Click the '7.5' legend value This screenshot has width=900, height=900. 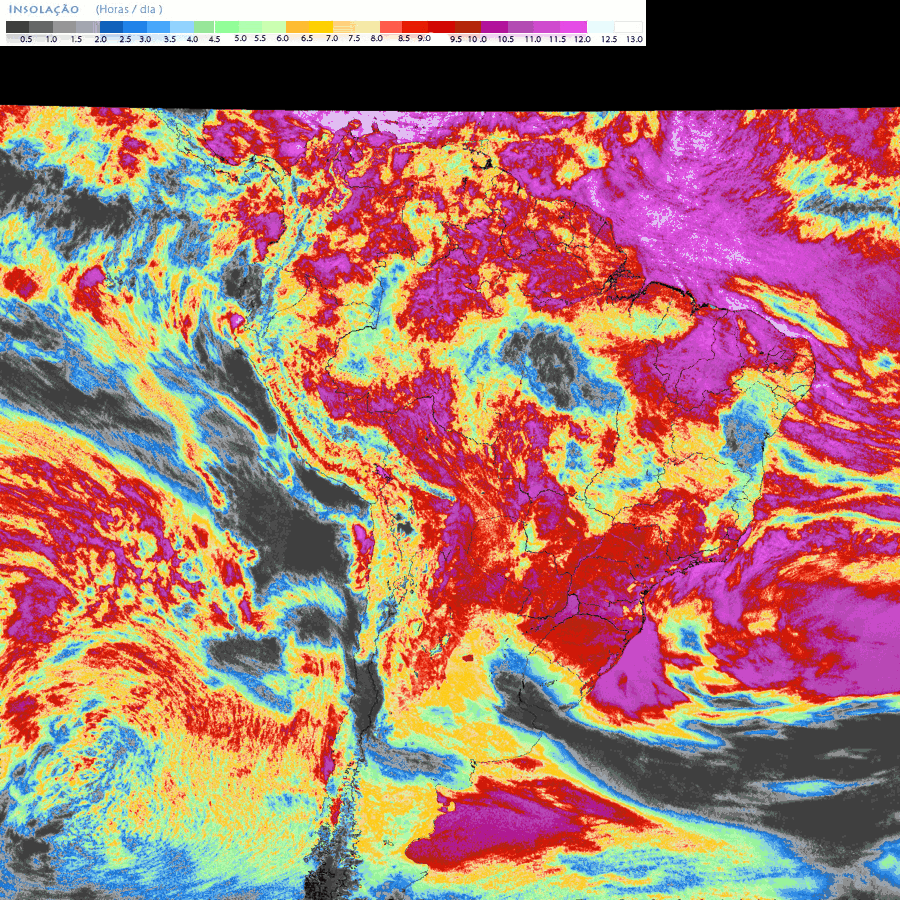tap(354, 38)
